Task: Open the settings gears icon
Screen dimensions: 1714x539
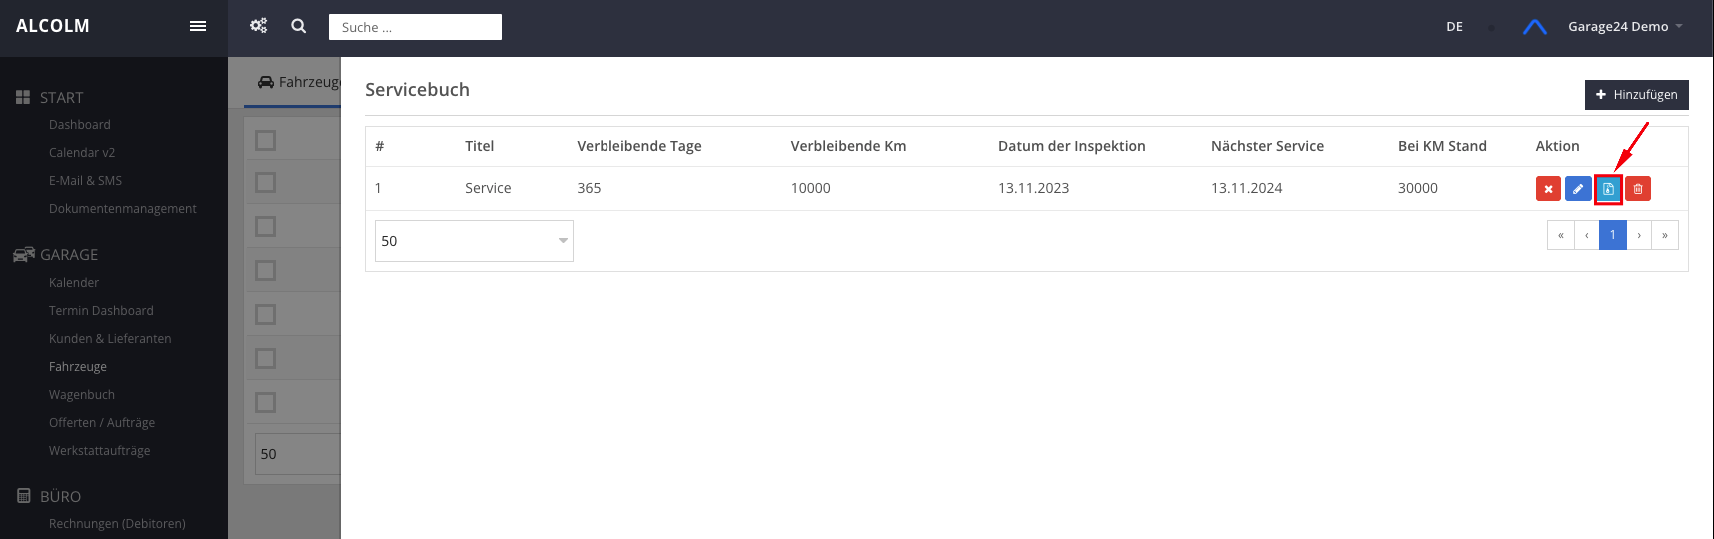Action: (259, 26)
